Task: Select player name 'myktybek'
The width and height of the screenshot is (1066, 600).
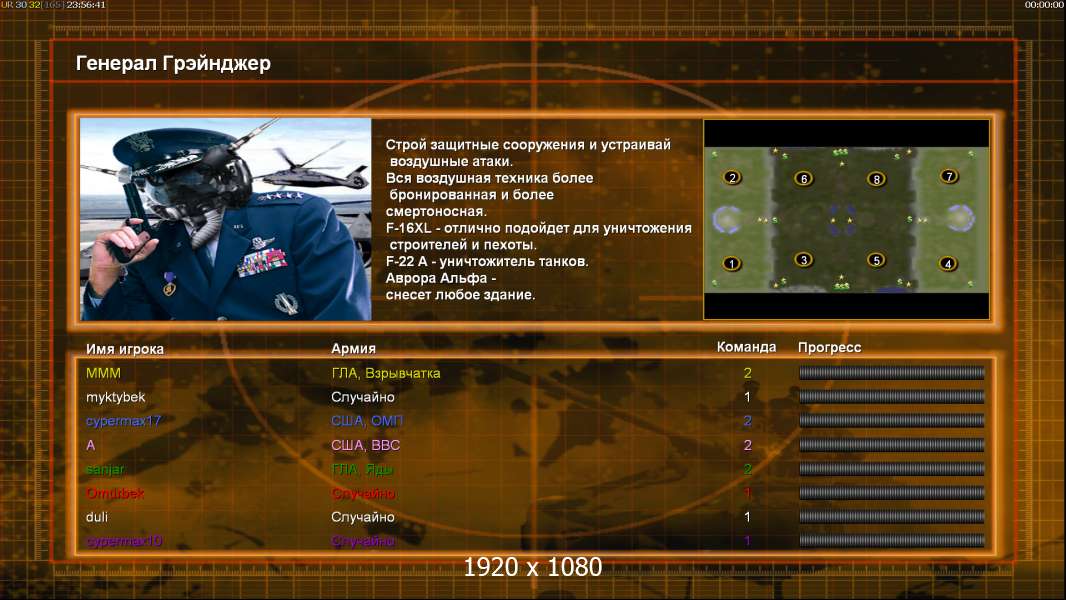Action: [x=116, y=398]
